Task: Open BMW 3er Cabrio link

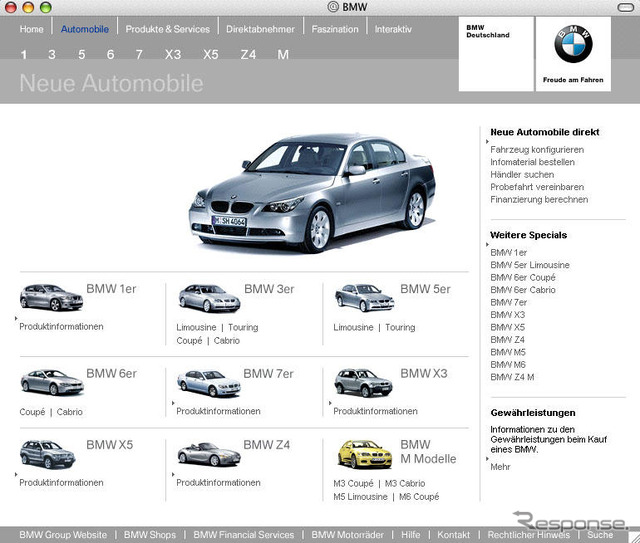Action: point(227,340)
